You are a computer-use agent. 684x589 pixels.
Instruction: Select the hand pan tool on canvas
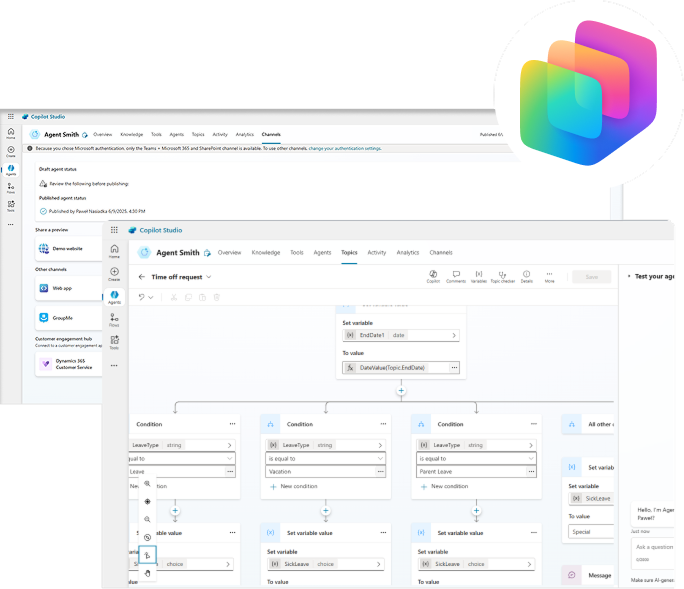(148, 573)
